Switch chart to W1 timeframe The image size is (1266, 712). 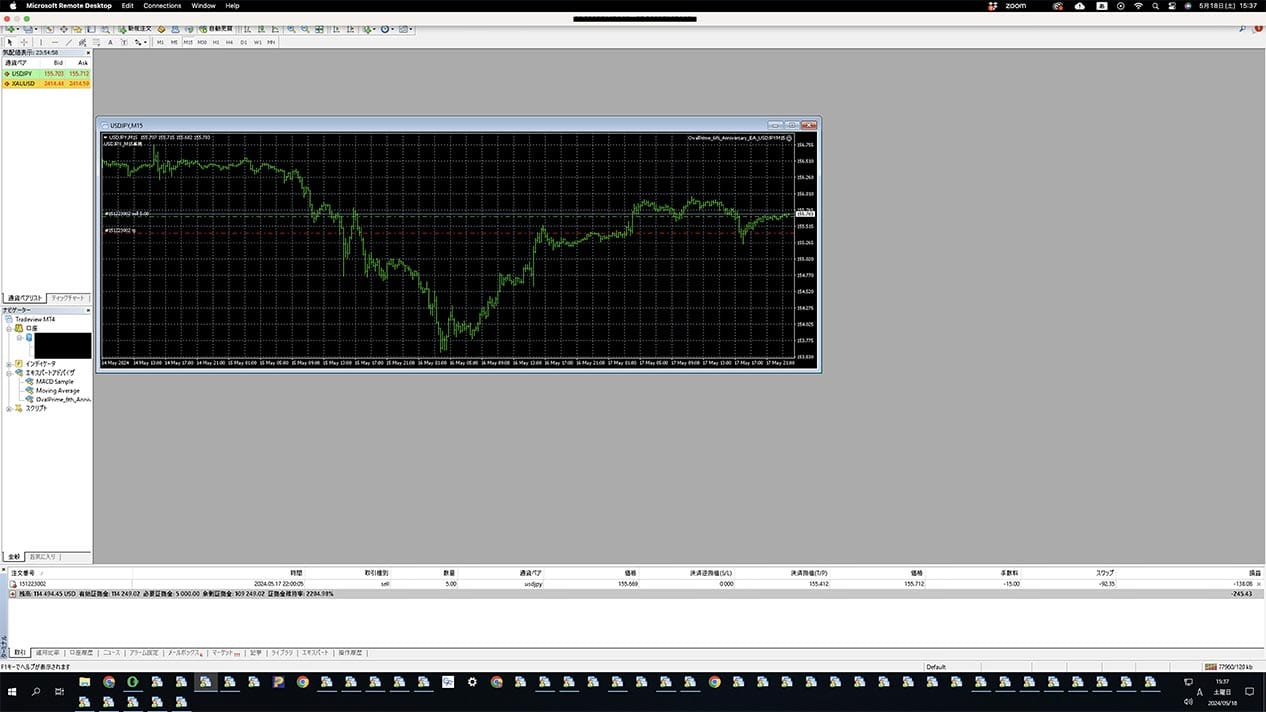(258, 42)
